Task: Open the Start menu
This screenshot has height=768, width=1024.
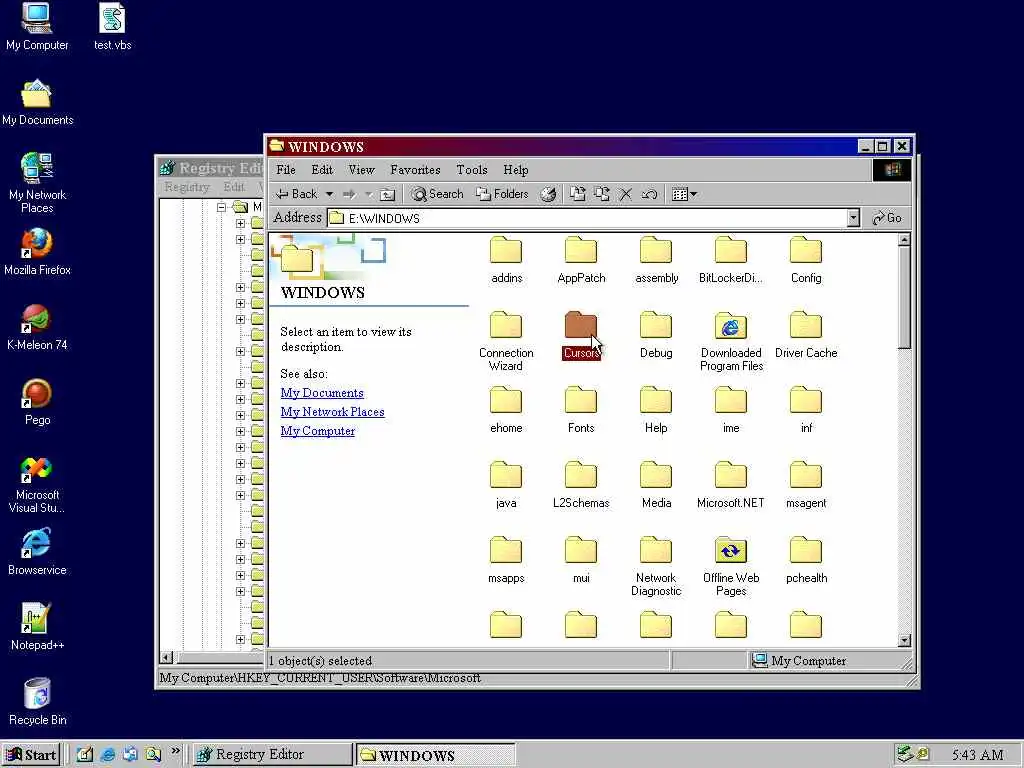Action: pos(31,755)
